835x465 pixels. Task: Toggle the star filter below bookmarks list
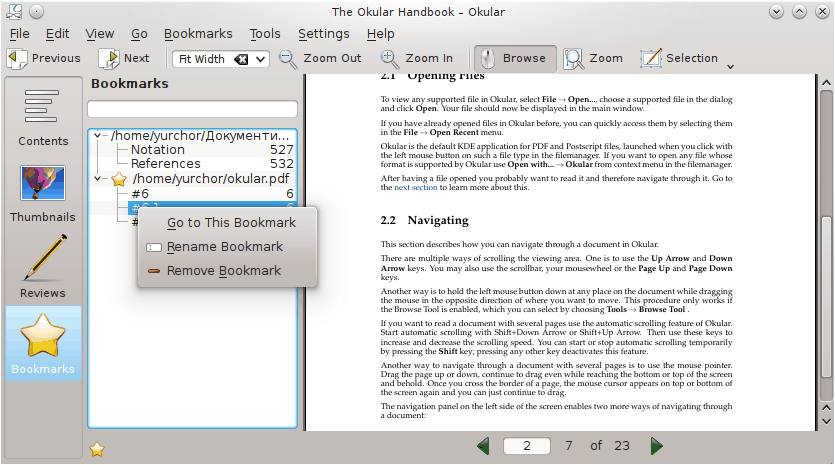click(x=97, y=449)
